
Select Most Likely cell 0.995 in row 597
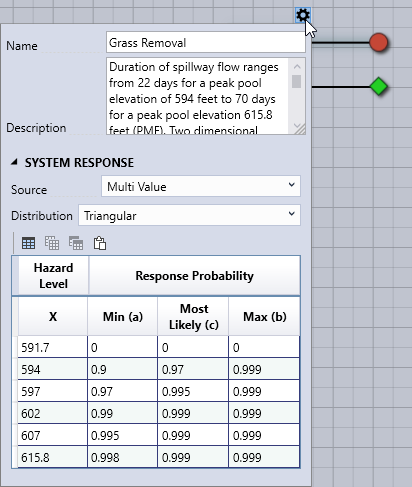coord(193,391)
